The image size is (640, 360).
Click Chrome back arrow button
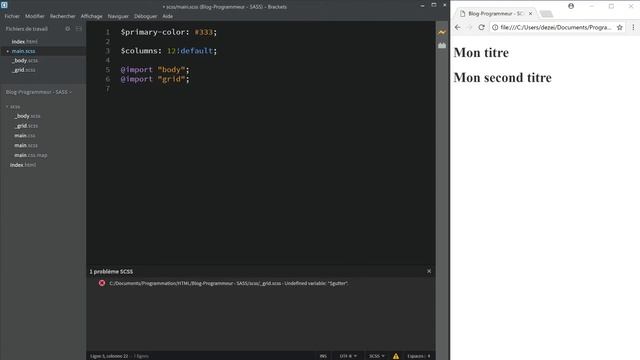458,27
